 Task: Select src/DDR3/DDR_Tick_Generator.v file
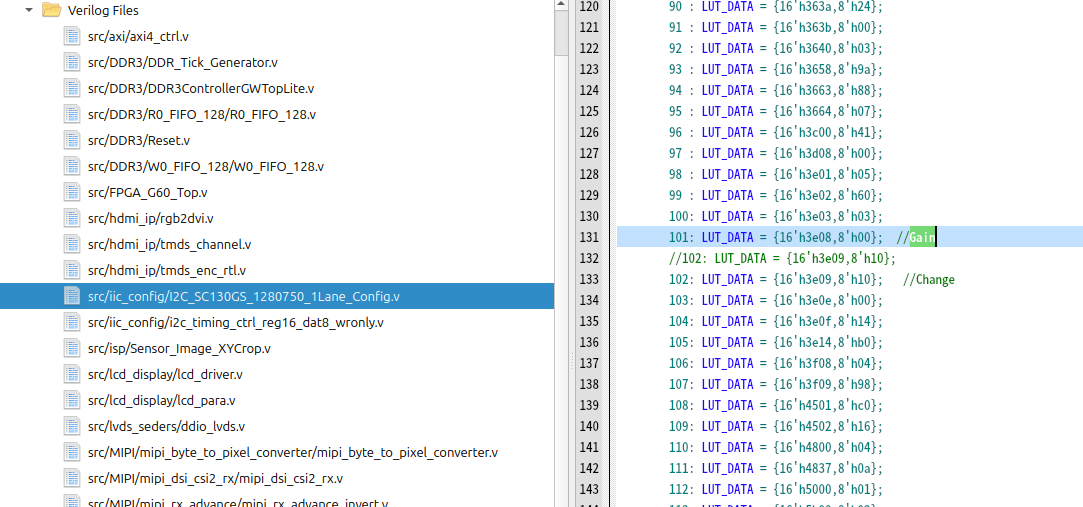183,62
